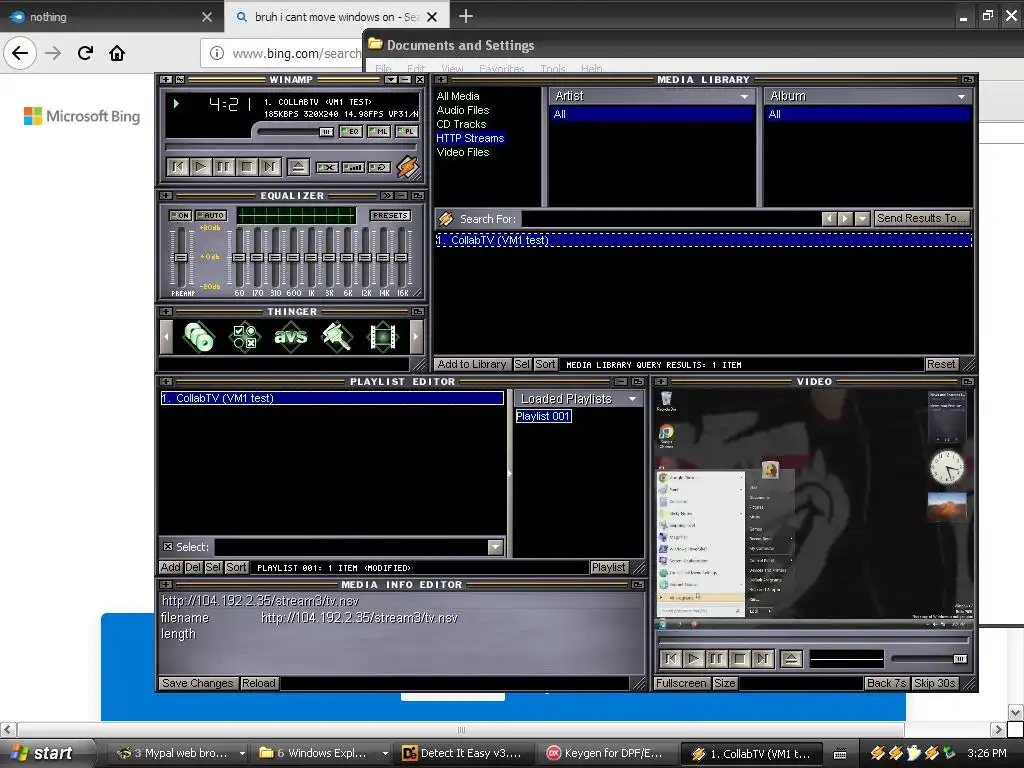1024x768 pixels.
Task: Toggle the EQ window button
Action: [351, 131]
